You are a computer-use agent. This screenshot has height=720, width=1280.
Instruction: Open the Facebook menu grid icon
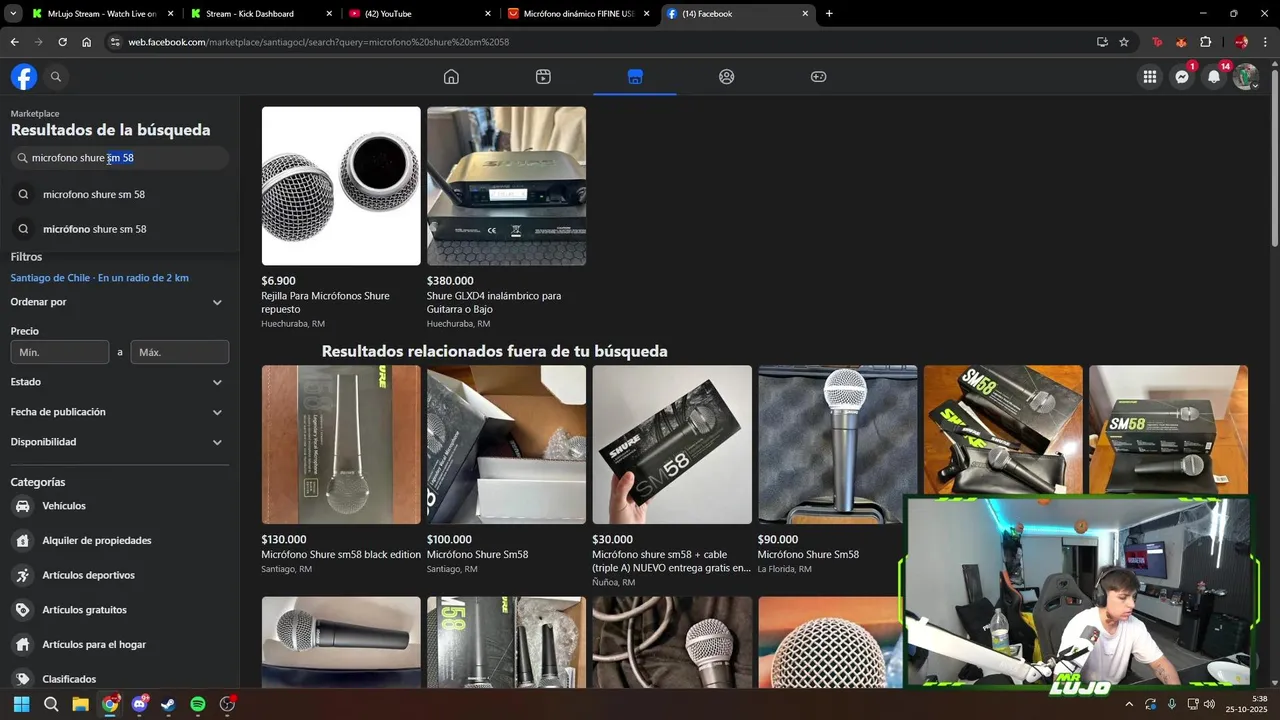1150,77
